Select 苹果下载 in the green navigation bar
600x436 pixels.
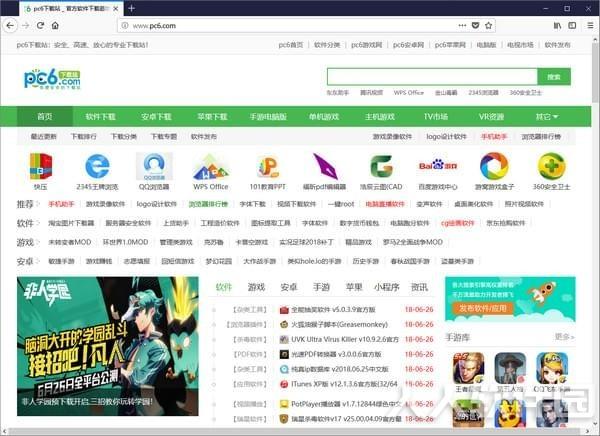[x=212, y=116]
